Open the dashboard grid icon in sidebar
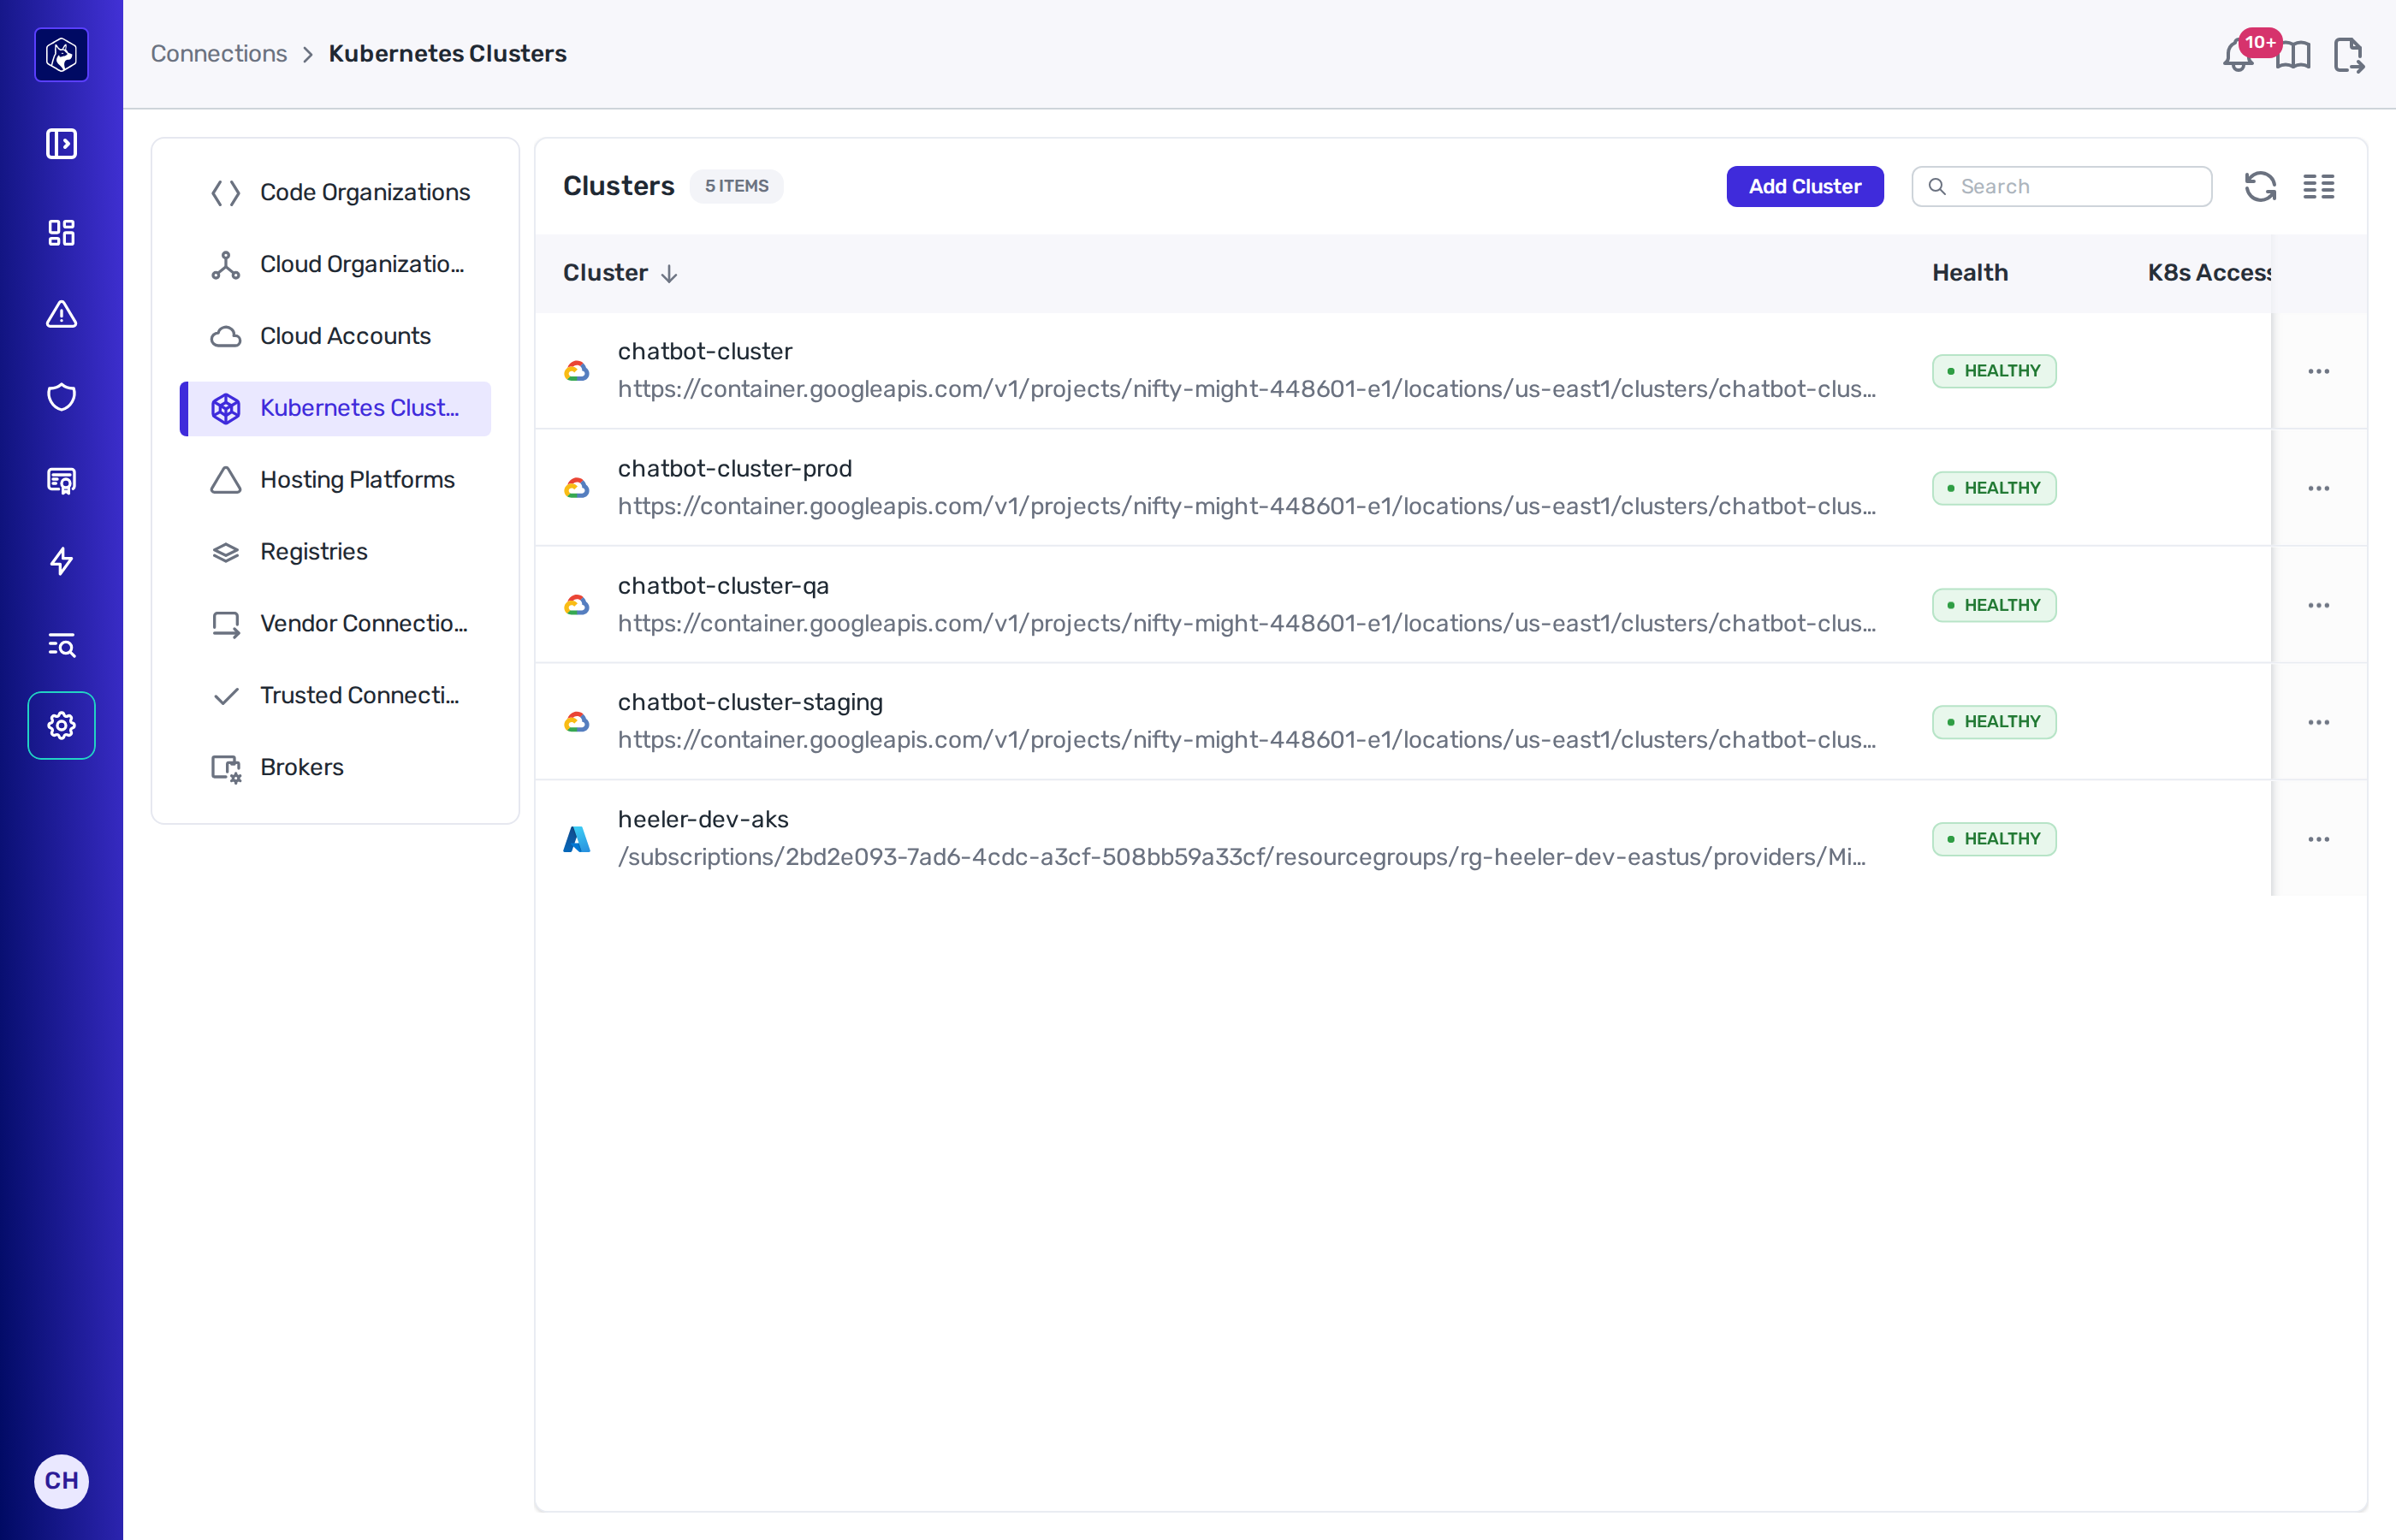Screen dimensions: 2396x1540 [61, 233]
